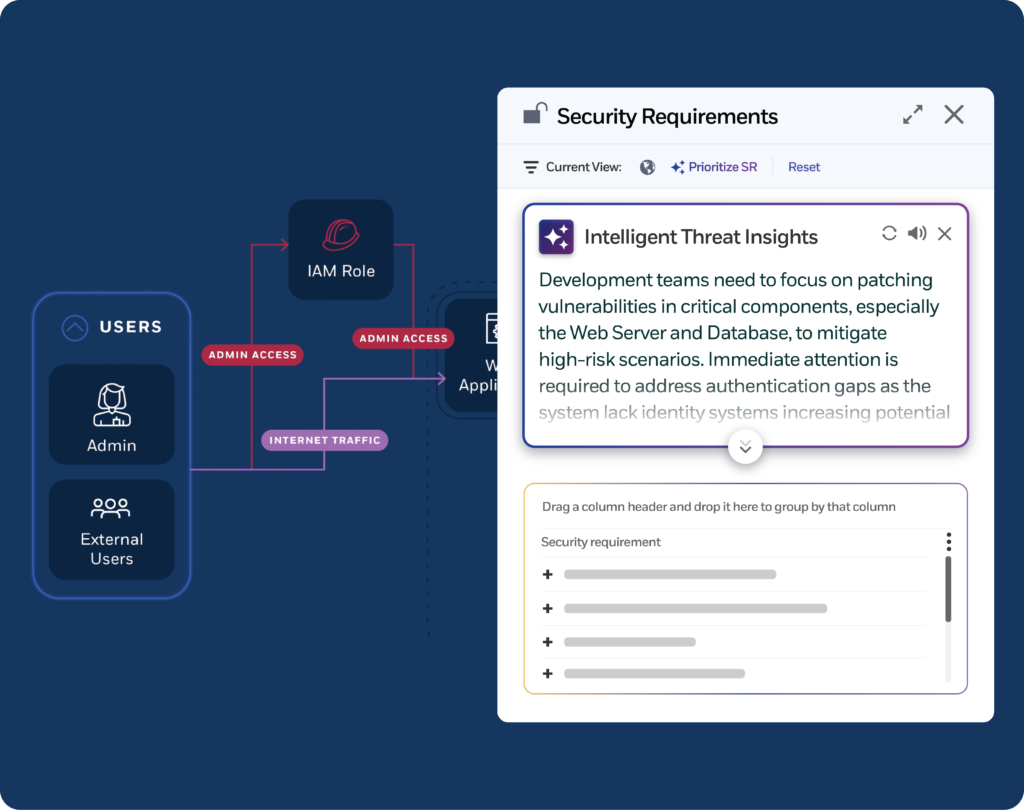This screenshot has height=810, width=1024.
Task: Open the Current View filter icon
Action: pos(531,167)
